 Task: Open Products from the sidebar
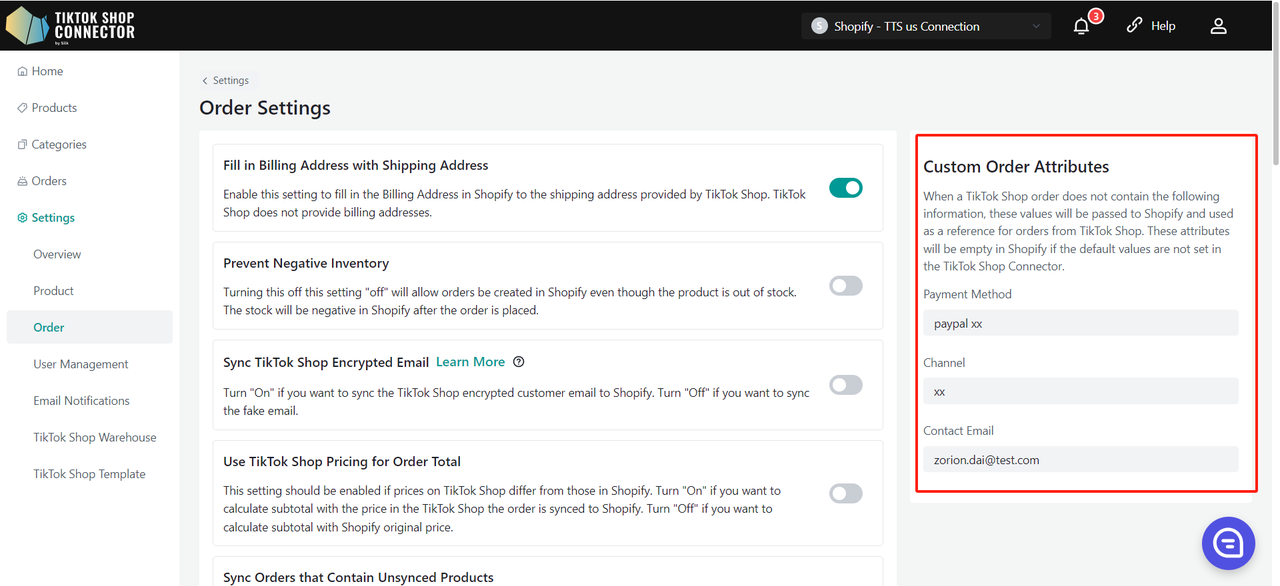click(x=54, y=108)
